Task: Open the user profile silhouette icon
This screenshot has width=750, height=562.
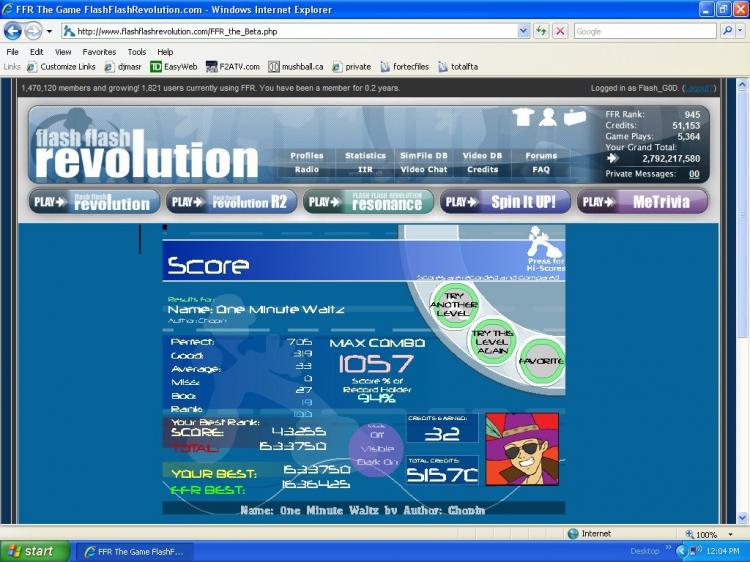Action: click(548, 117)
